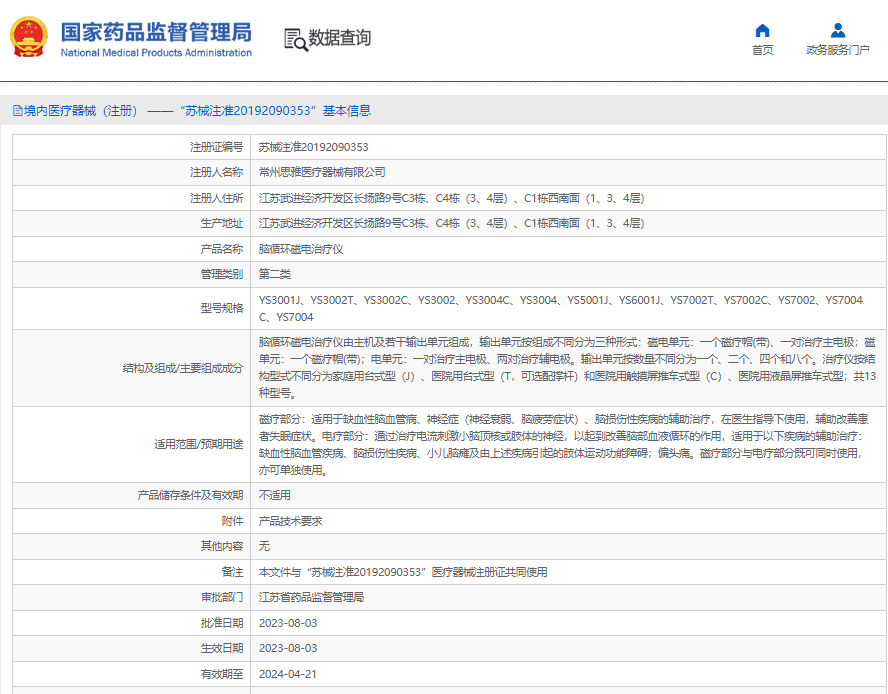This screenshot has width=888, height=694.
Task: Click the 结构及组成/主要组成成分 label
Action: [x=183, y=368]
